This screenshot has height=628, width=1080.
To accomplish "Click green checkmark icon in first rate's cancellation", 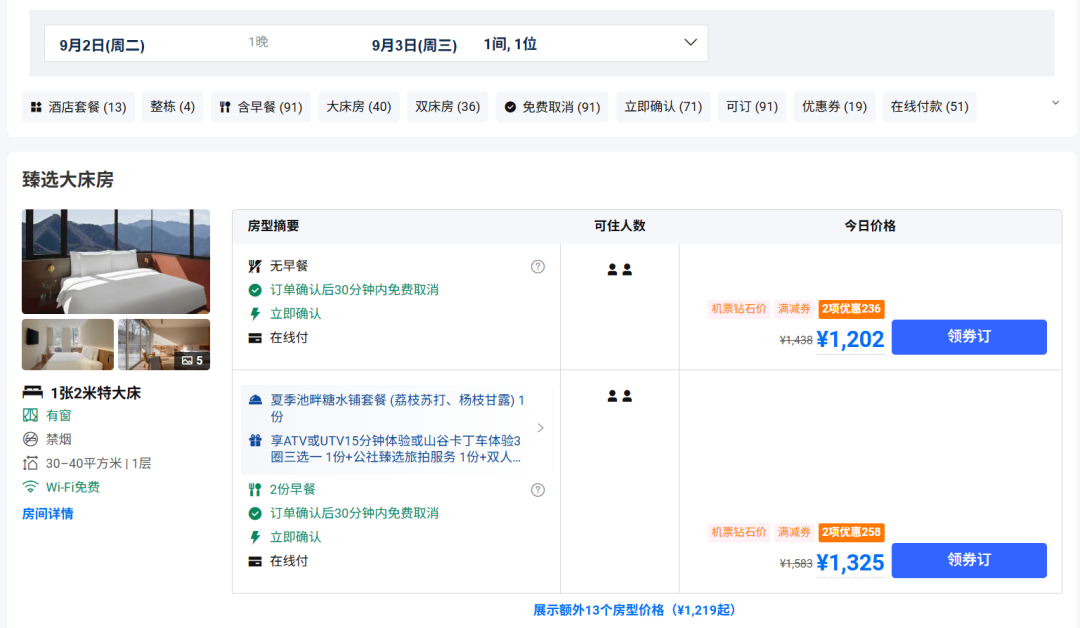I will point(255,290).
